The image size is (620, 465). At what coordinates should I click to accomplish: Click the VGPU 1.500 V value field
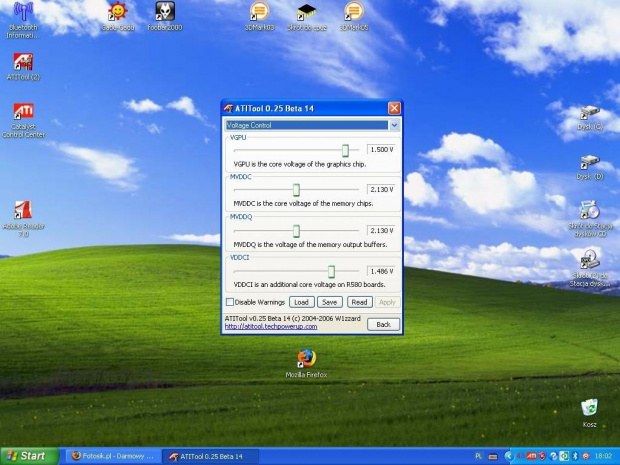point(381,149)
